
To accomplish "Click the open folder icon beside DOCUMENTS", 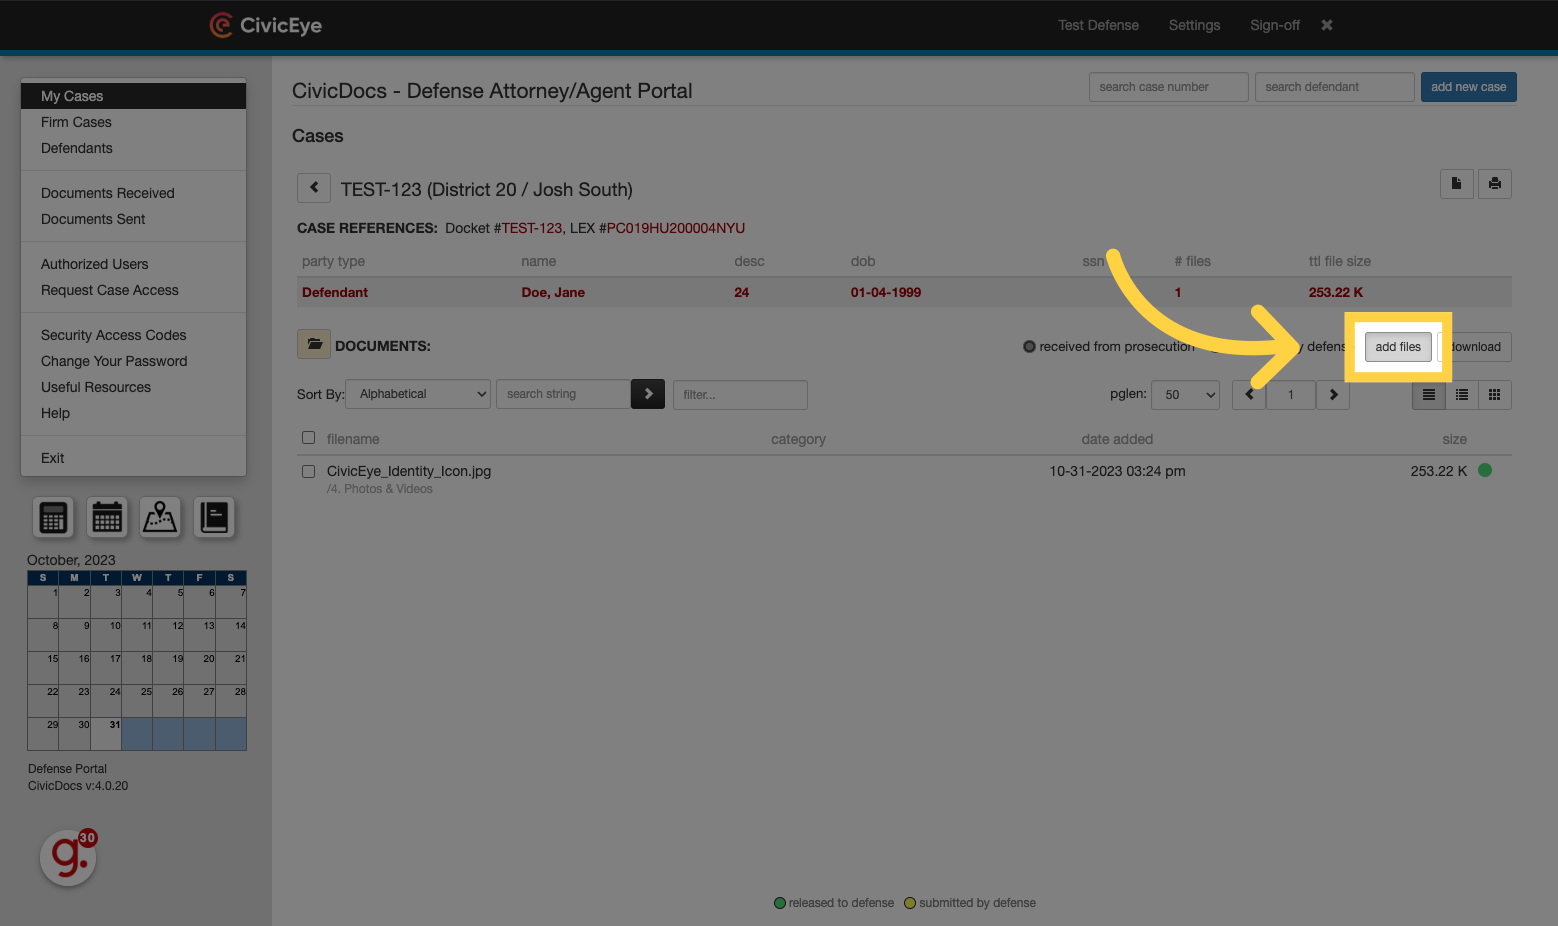I will coord(314,344).
